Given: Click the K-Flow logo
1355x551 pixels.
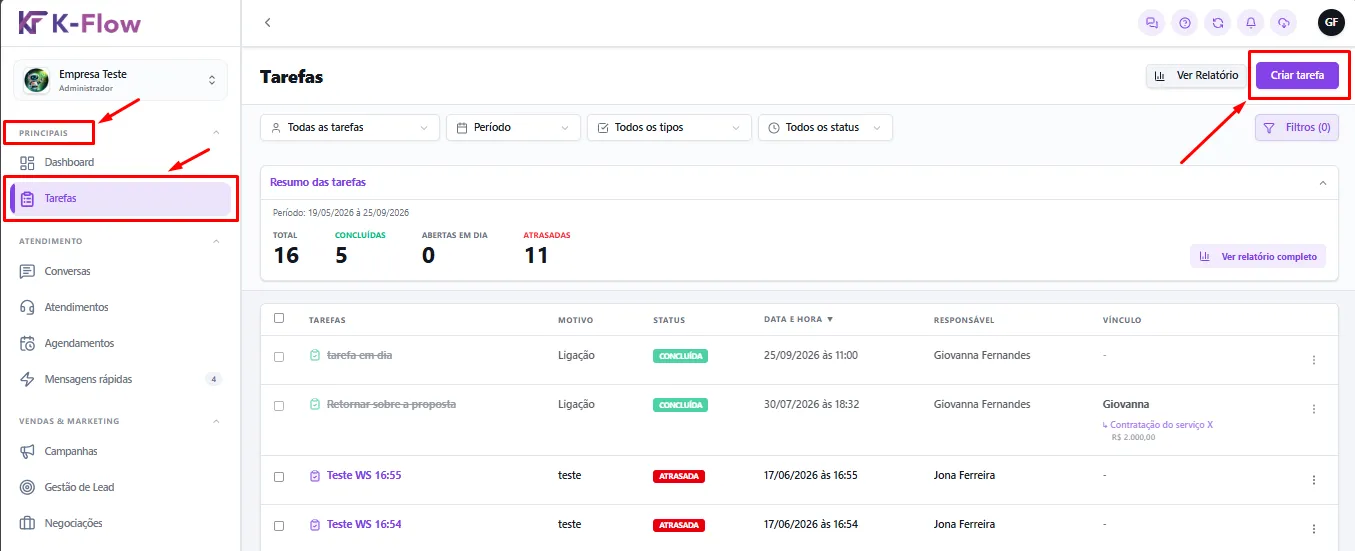Looking at the screenshot, I should click(x=80, y=22).
